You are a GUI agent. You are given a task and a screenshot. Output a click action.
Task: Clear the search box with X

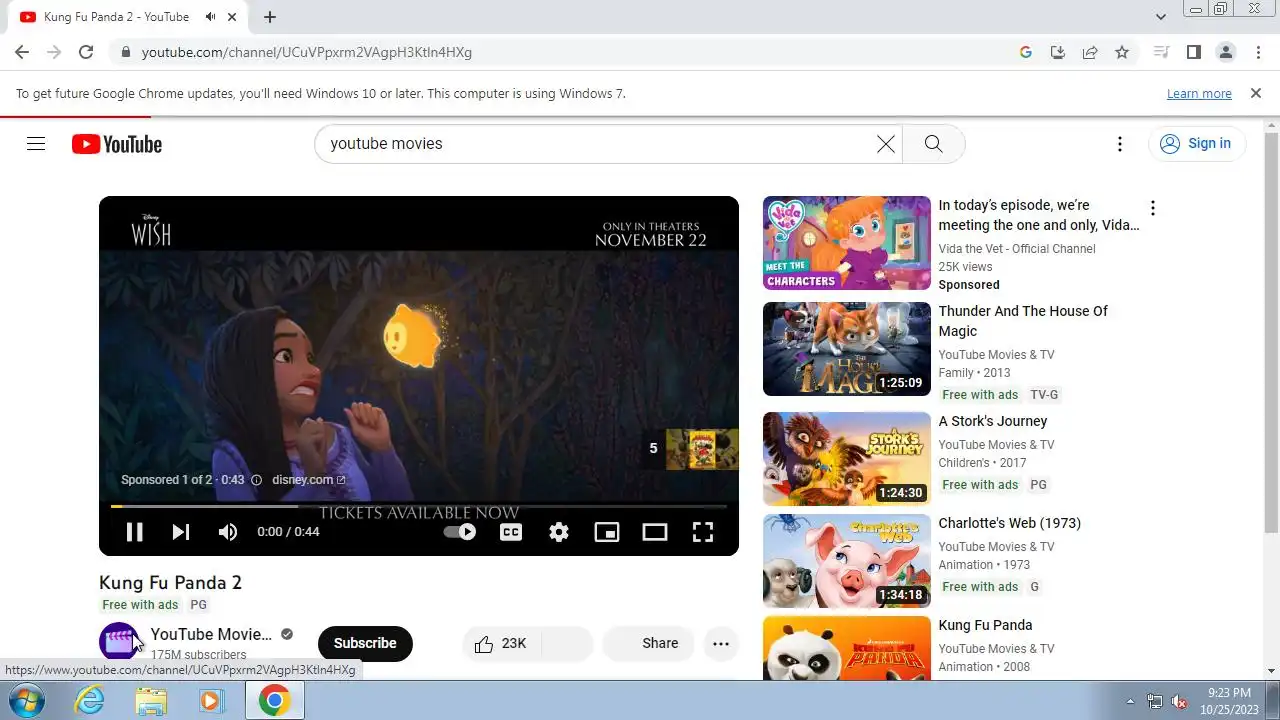click(886, 144)
